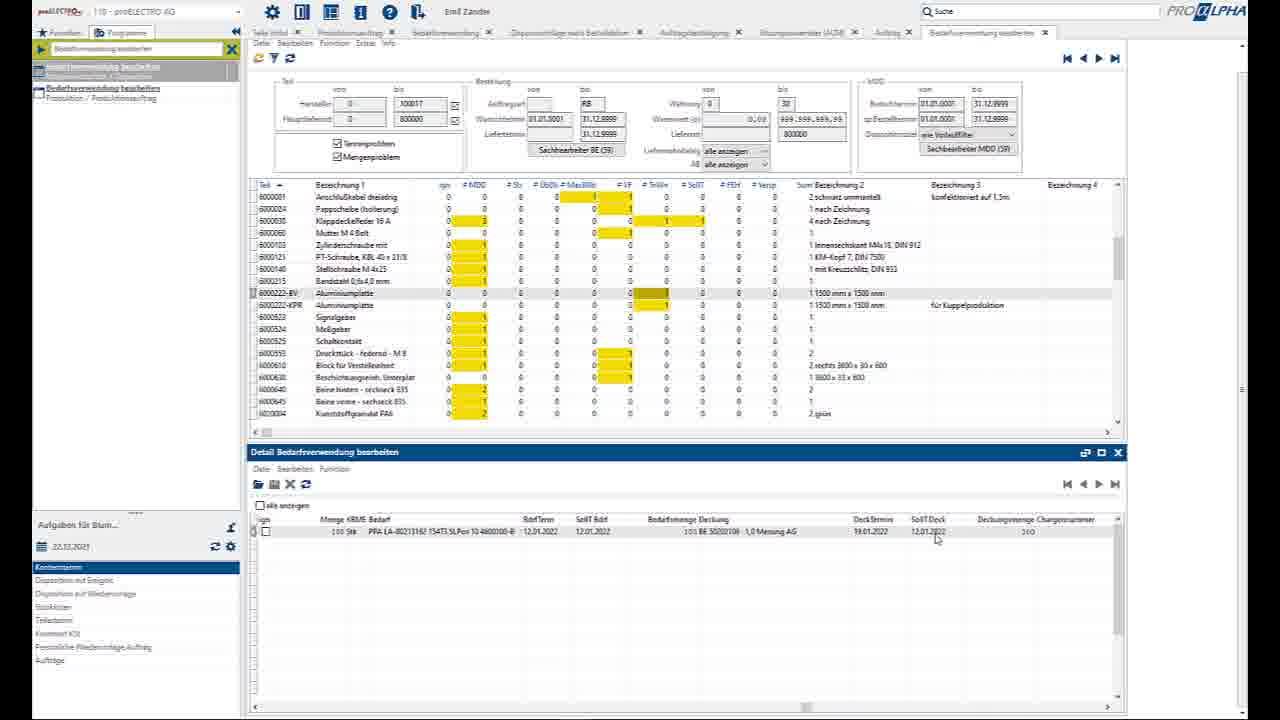1280x720 pixels.
Task: Click the window layout icon in top toolbar
Action: (x=331, y=12)
